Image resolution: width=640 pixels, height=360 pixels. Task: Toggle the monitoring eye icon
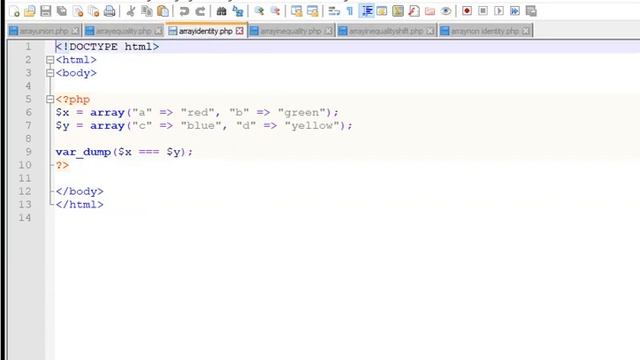(x=446, y=11)
